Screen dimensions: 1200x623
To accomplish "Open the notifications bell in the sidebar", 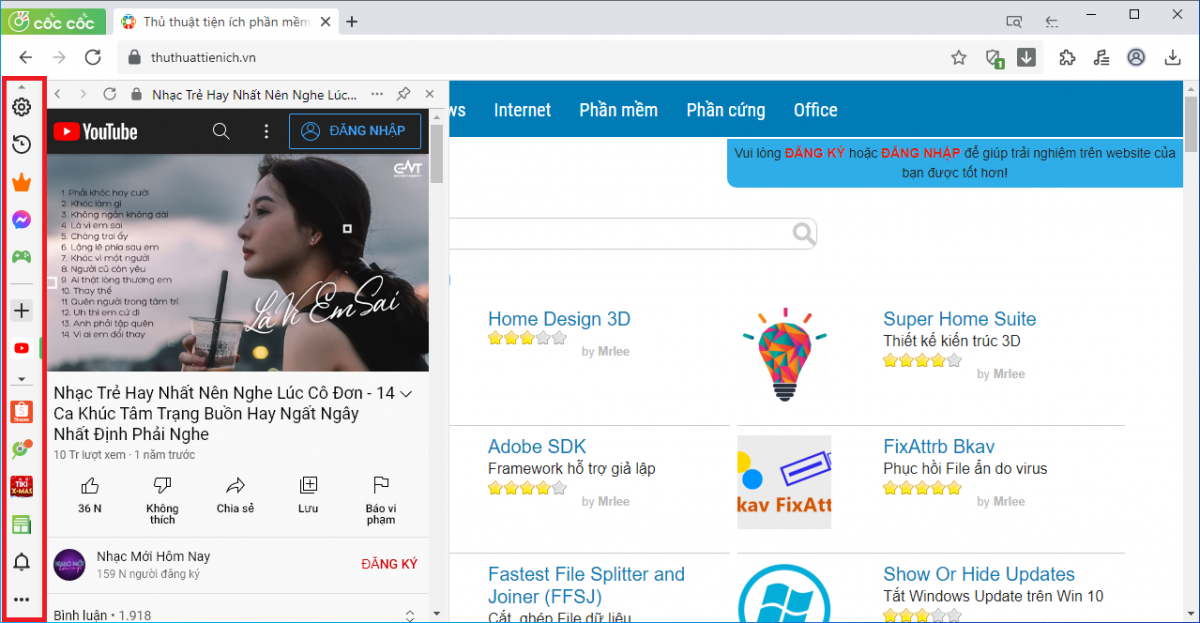I will tap(21, 563).
